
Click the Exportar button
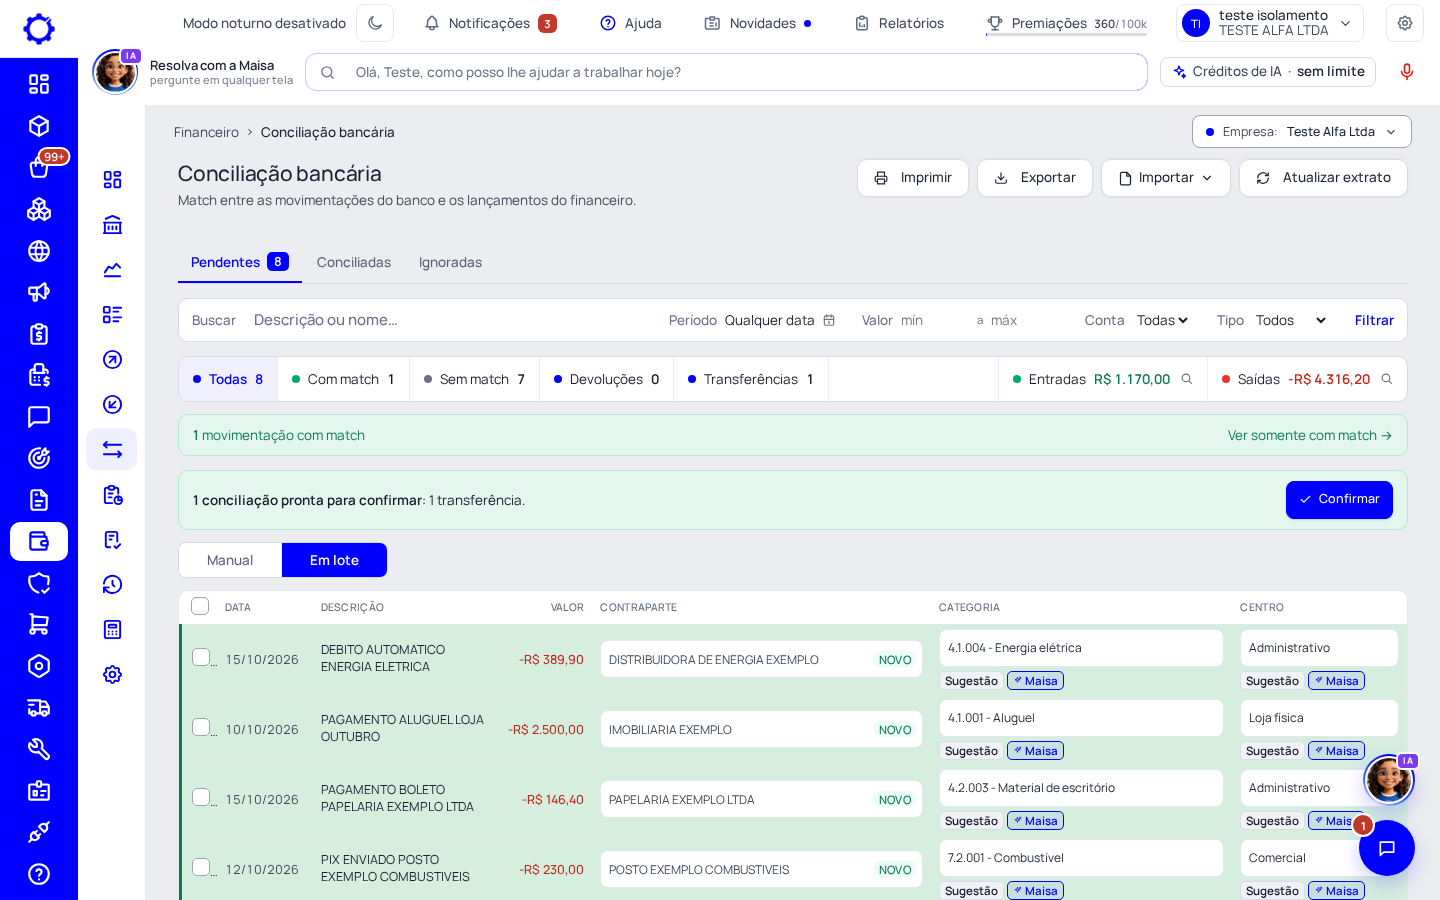pyautogui.click(x=1034, y=178)
